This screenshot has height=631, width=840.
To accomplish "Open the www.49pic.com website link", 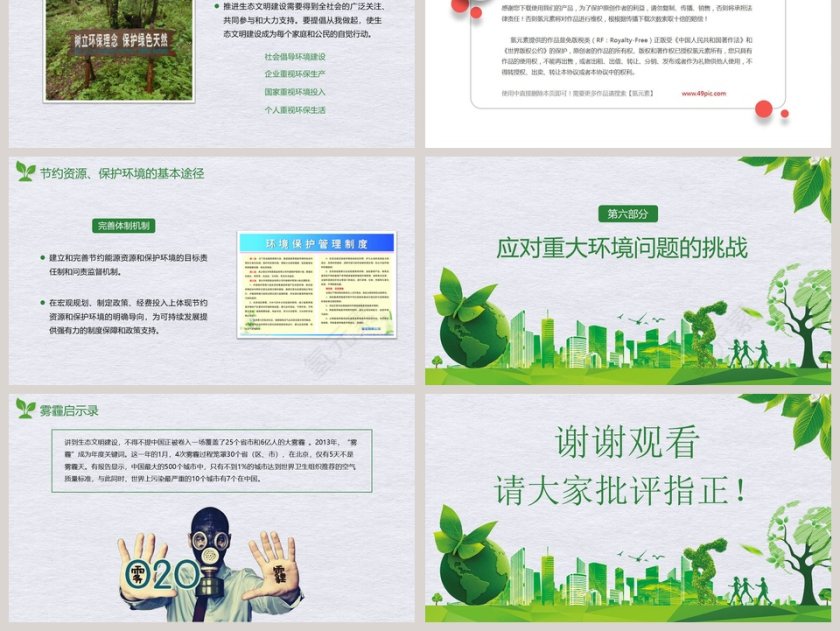I will (x=702, y=93).
